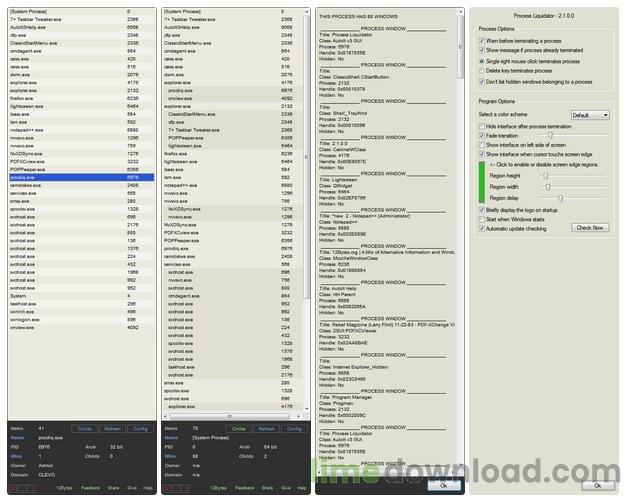The height and width of the screenshot is (502, 628).
Task: Click Refresh button in the tree list panel
Action: tap(266, 429)
